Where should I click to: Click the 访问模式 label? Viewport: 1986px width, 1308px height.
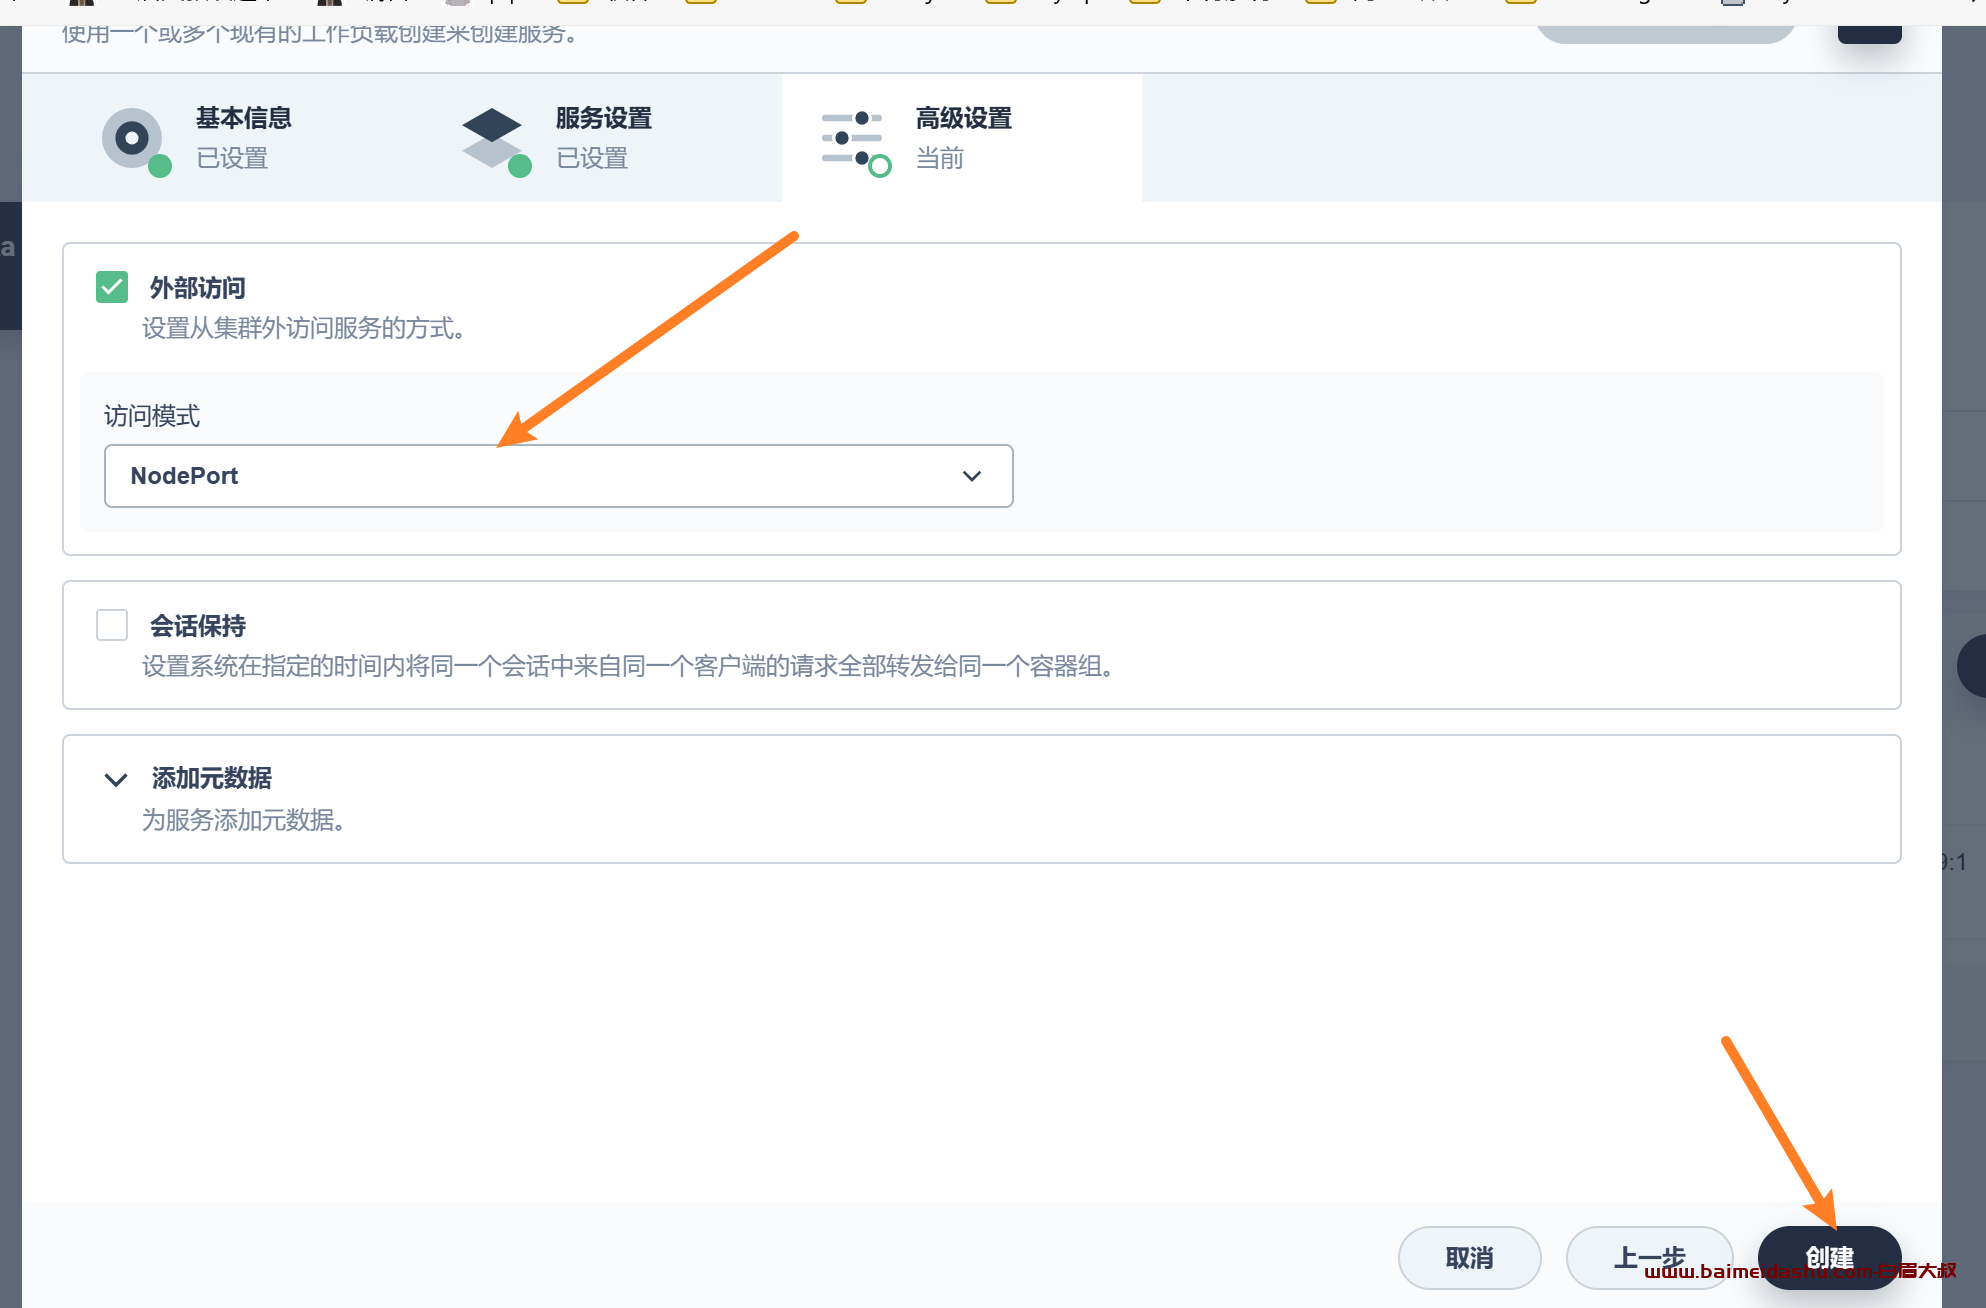[152, 416]
